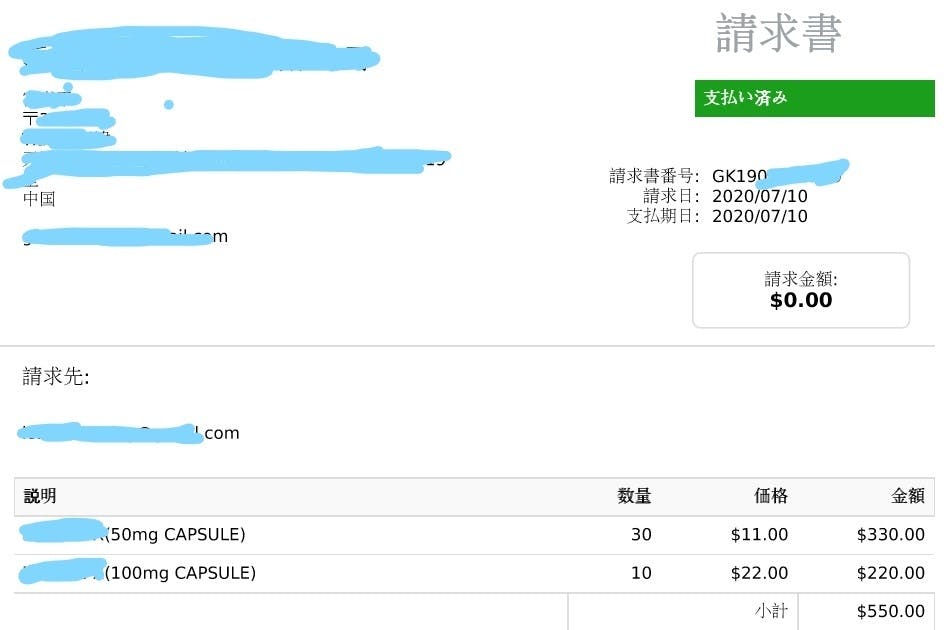Click the $220.00 line amount

[890, 573]
